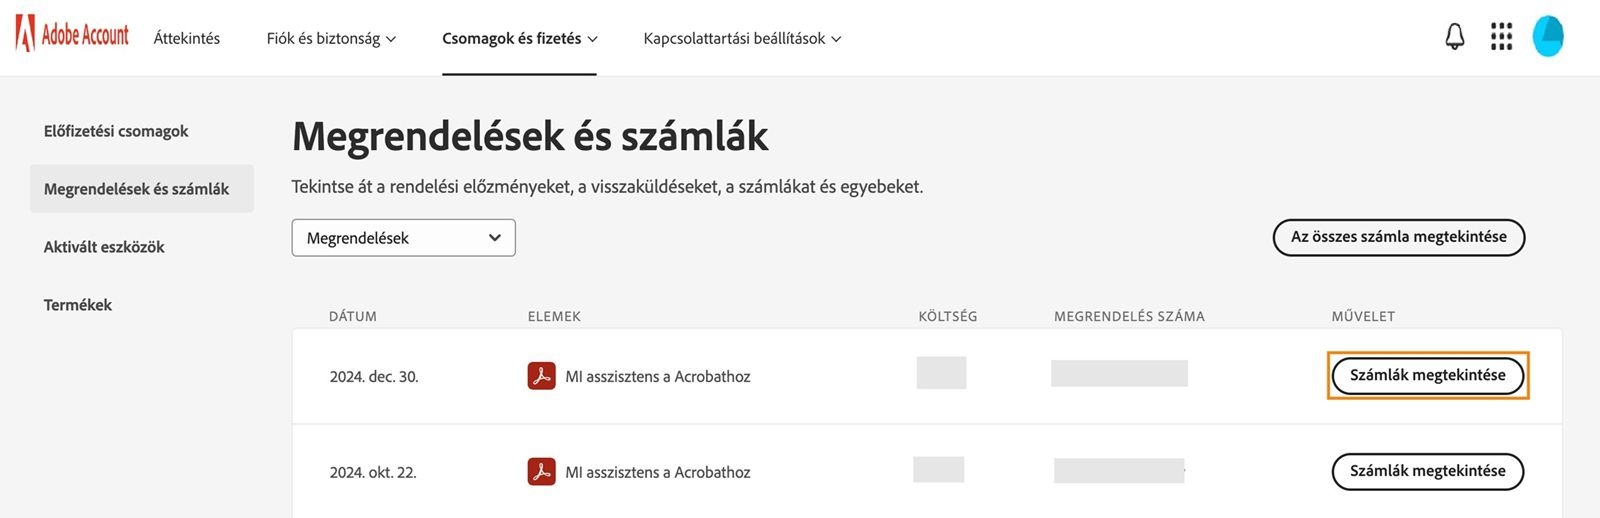This screenshot has width=1600, height=518.
Task: Click Acrobat icon in 2024. okt. 22. row
Action: tap(541, 472)
